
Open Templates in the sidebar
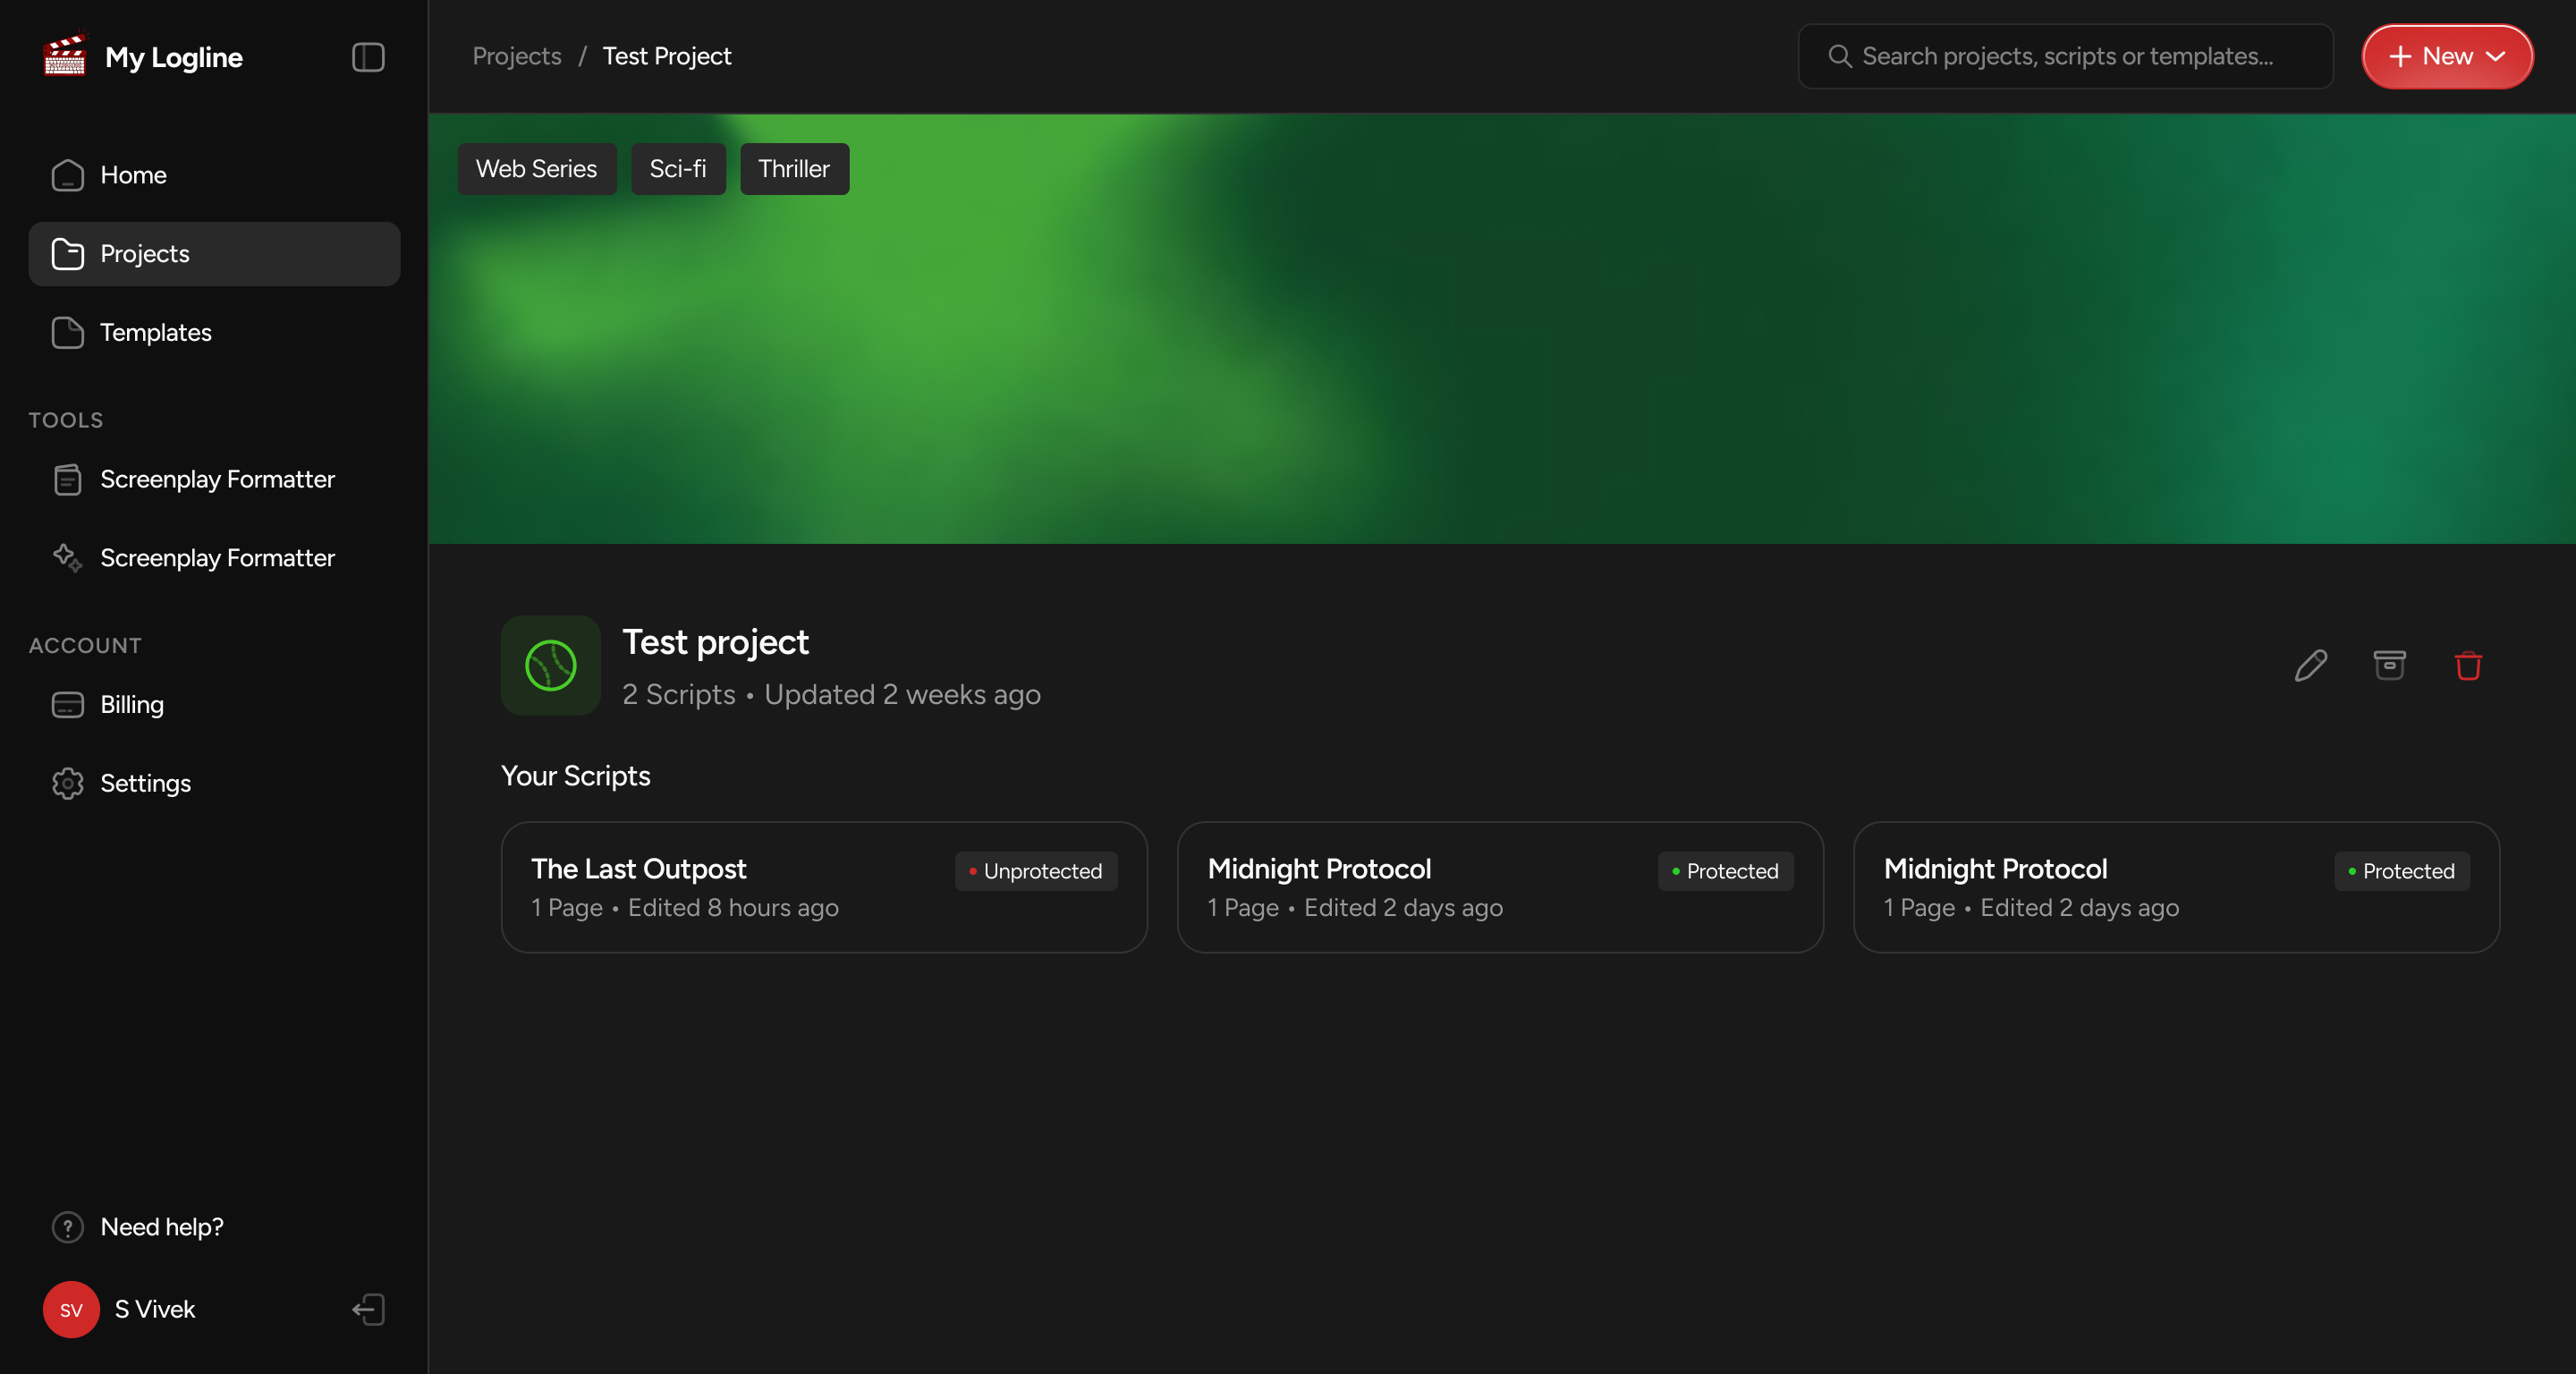click(214, 332)
